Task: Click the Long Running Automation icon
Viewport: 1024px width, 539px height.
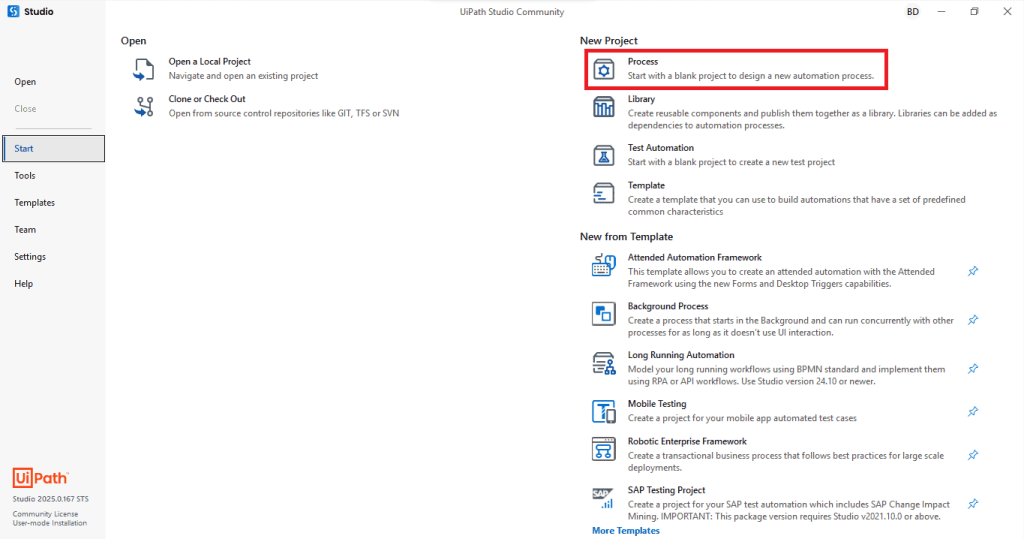Action: [603, 362]
